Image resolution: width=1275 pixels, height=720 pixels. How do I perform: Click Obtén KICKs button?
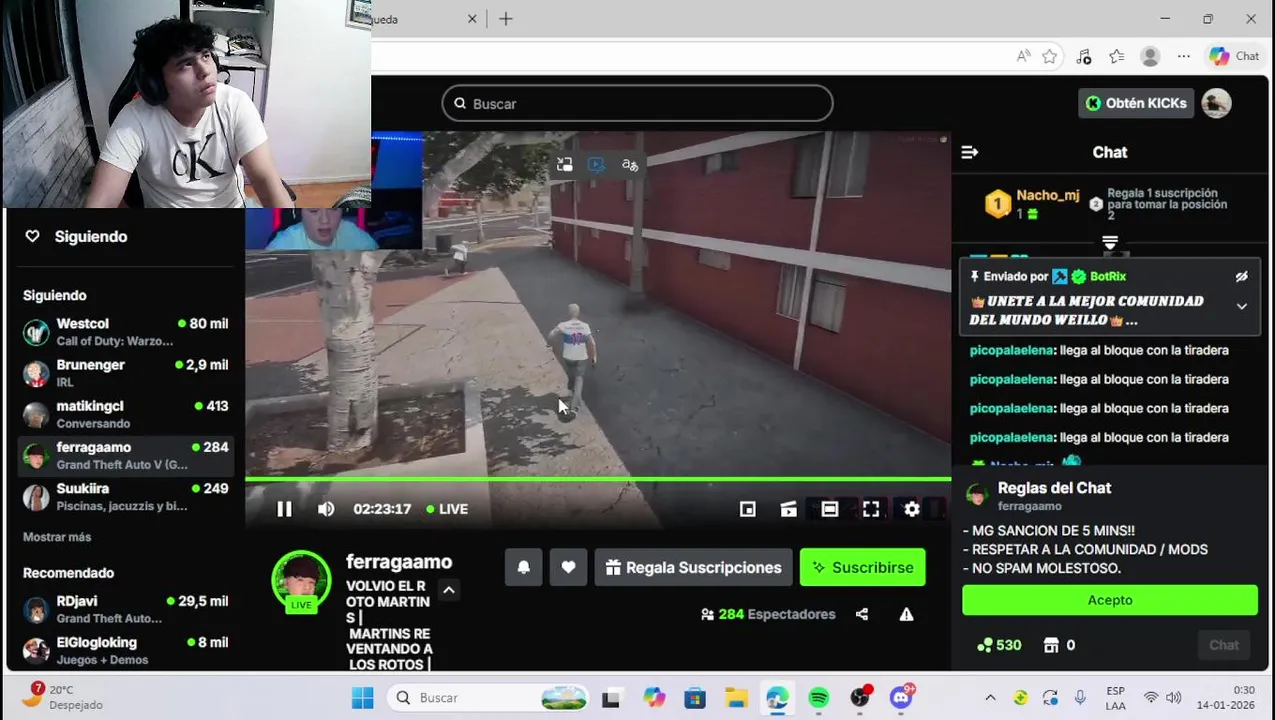[1136, 103]
